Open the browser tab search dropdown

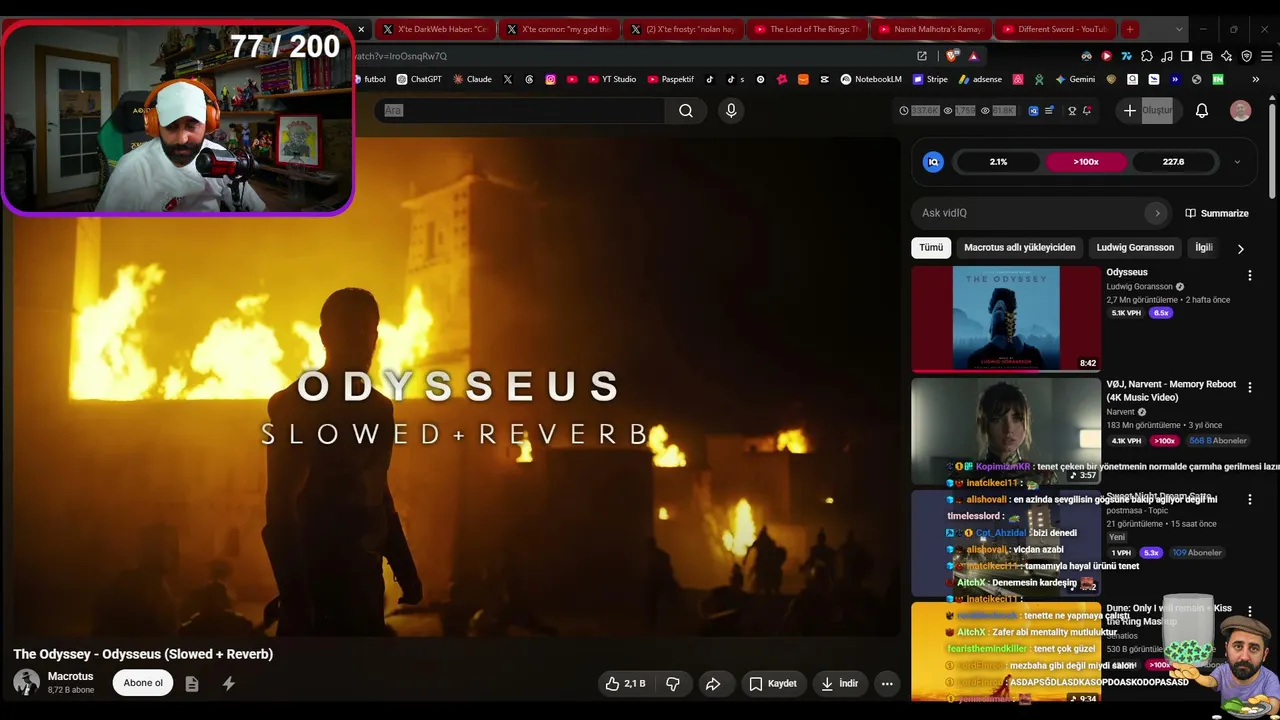(x=1180, y=29)
